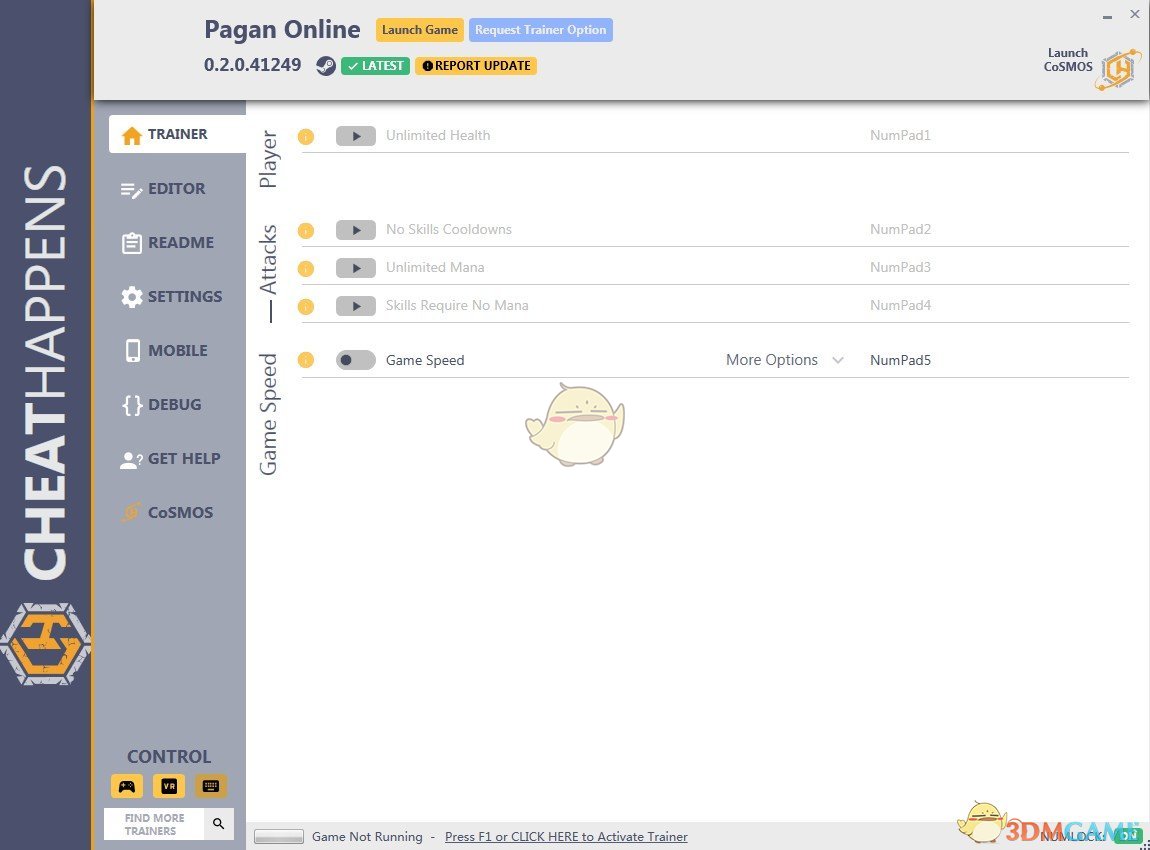Click the Launch CoSMOS icon
Screen dimensions: 1150x850
(x=1117, y=67)
